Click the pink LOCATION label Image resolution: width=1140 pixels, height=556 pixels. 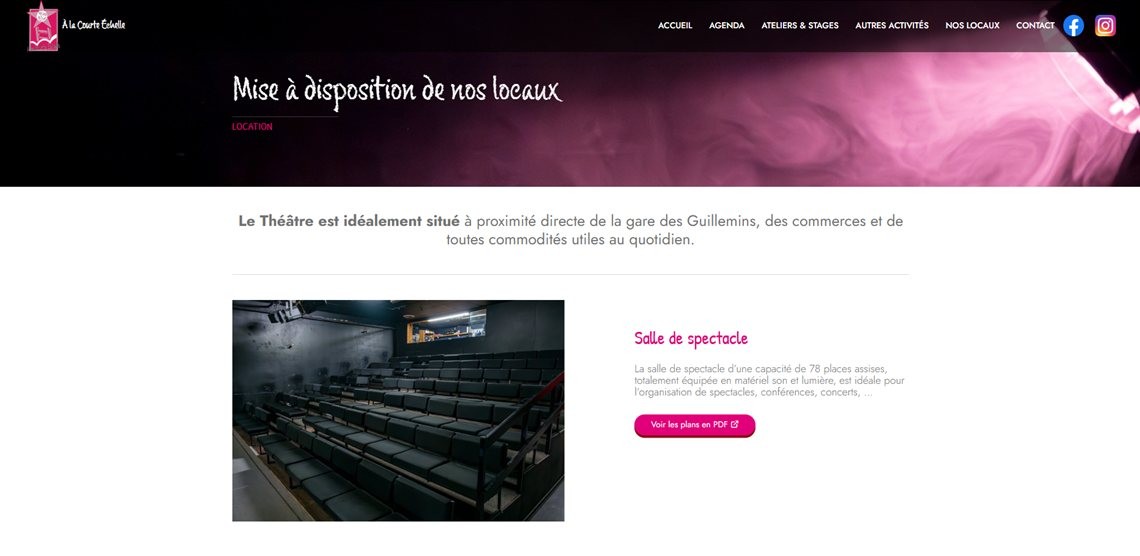point(252,126)
